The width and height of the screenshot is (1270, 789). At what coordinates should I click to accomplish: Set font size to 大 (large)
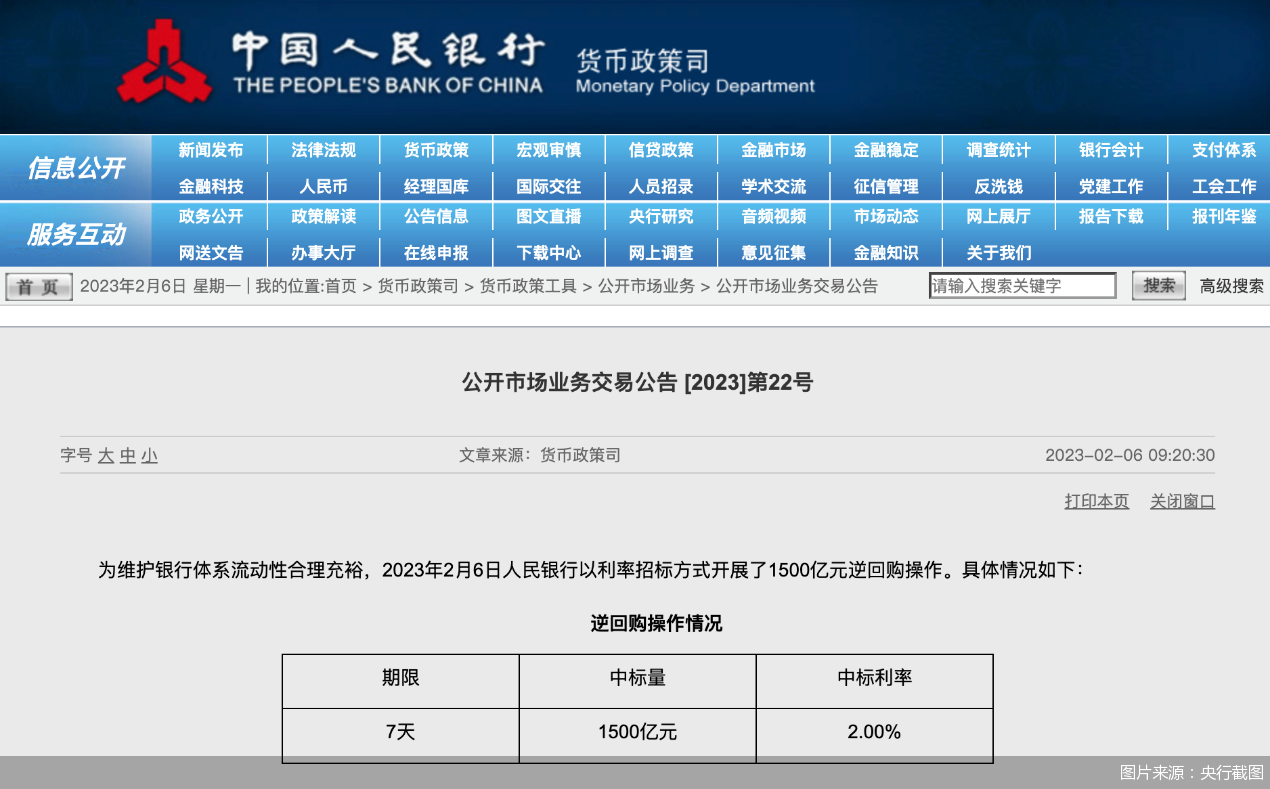click(x=106, y=456)
